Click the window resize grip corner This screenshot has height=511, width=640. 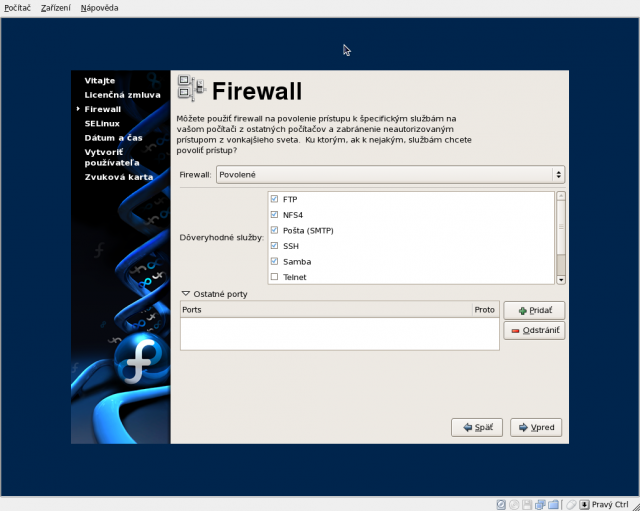pyautogui.click(x=635, y=506)
